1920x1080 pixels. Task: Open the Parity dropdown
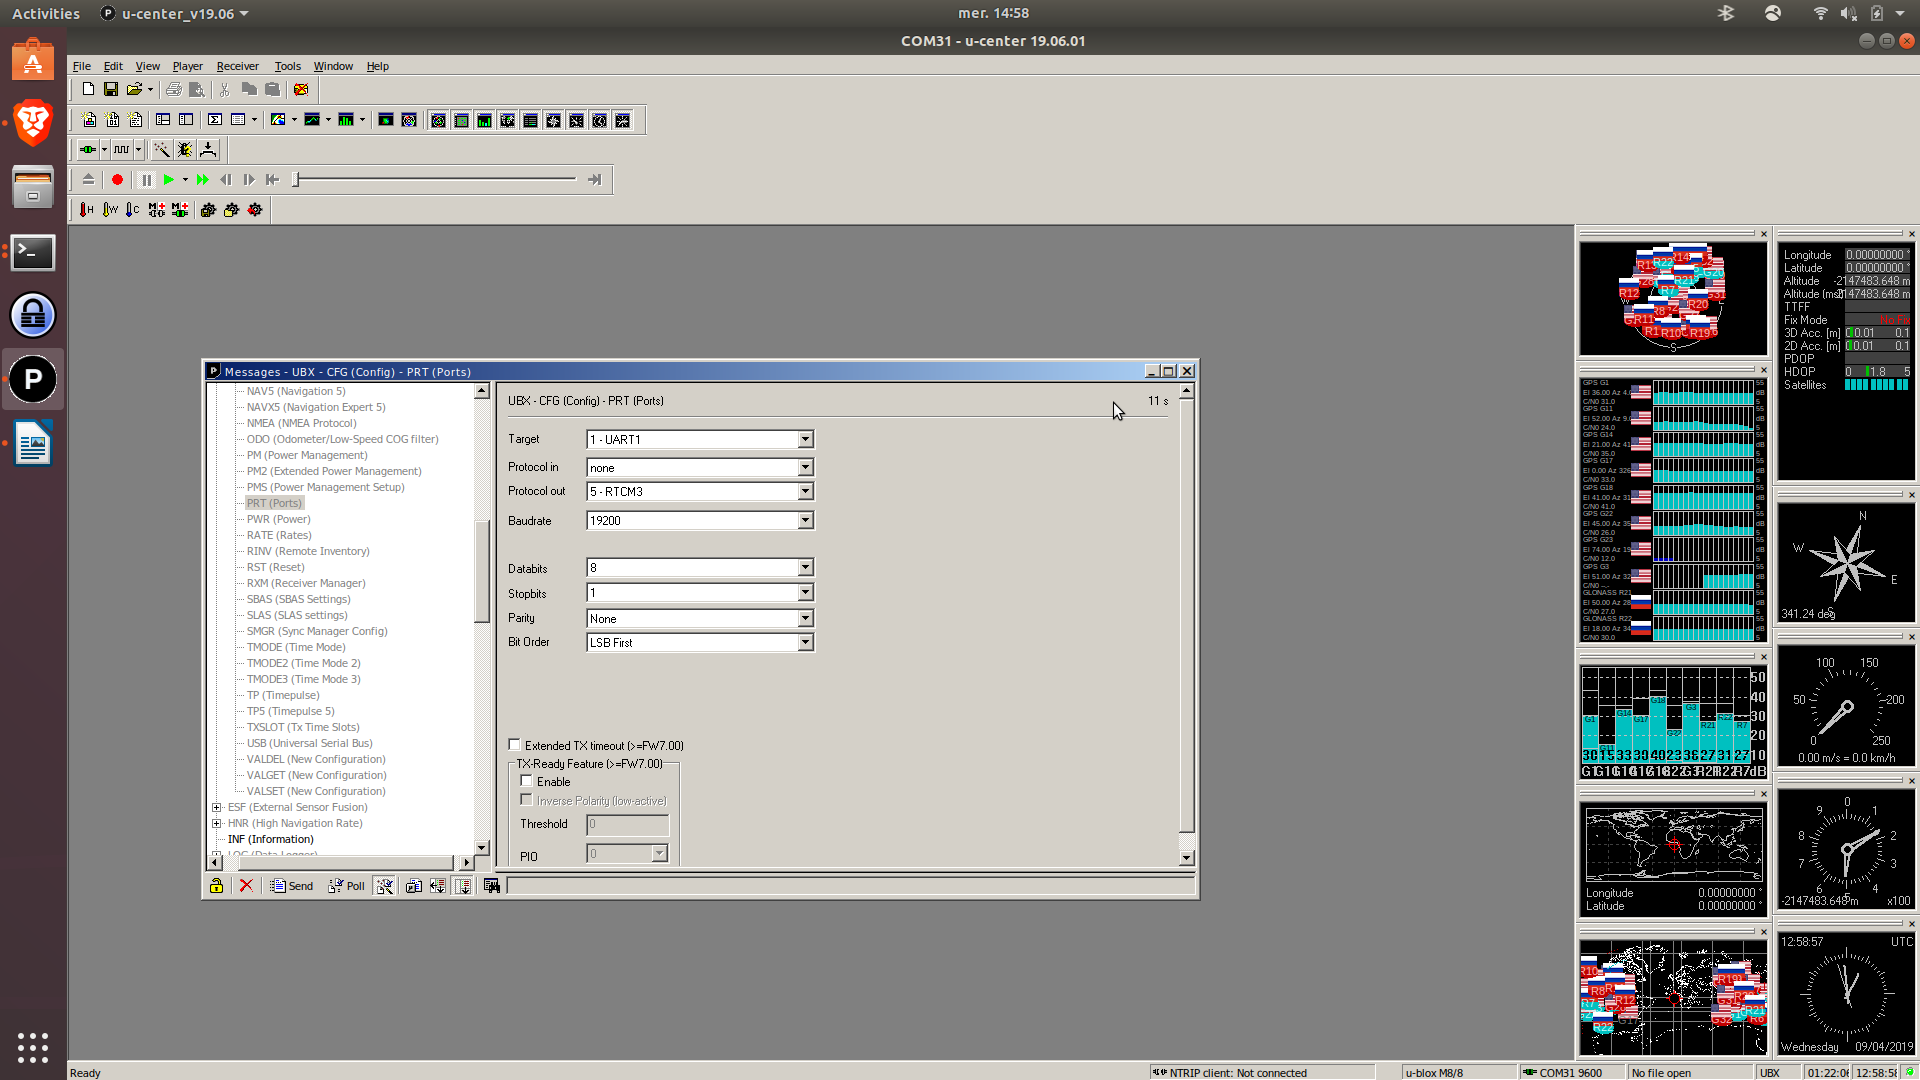pyautogui.click(x=805, y=619)
